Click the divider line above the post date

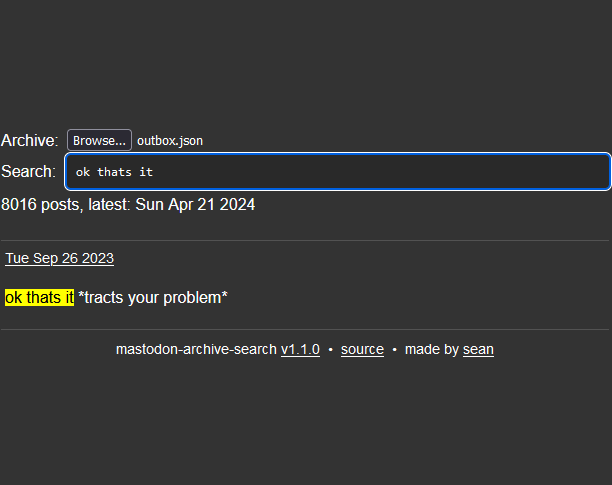pos(305,241)
